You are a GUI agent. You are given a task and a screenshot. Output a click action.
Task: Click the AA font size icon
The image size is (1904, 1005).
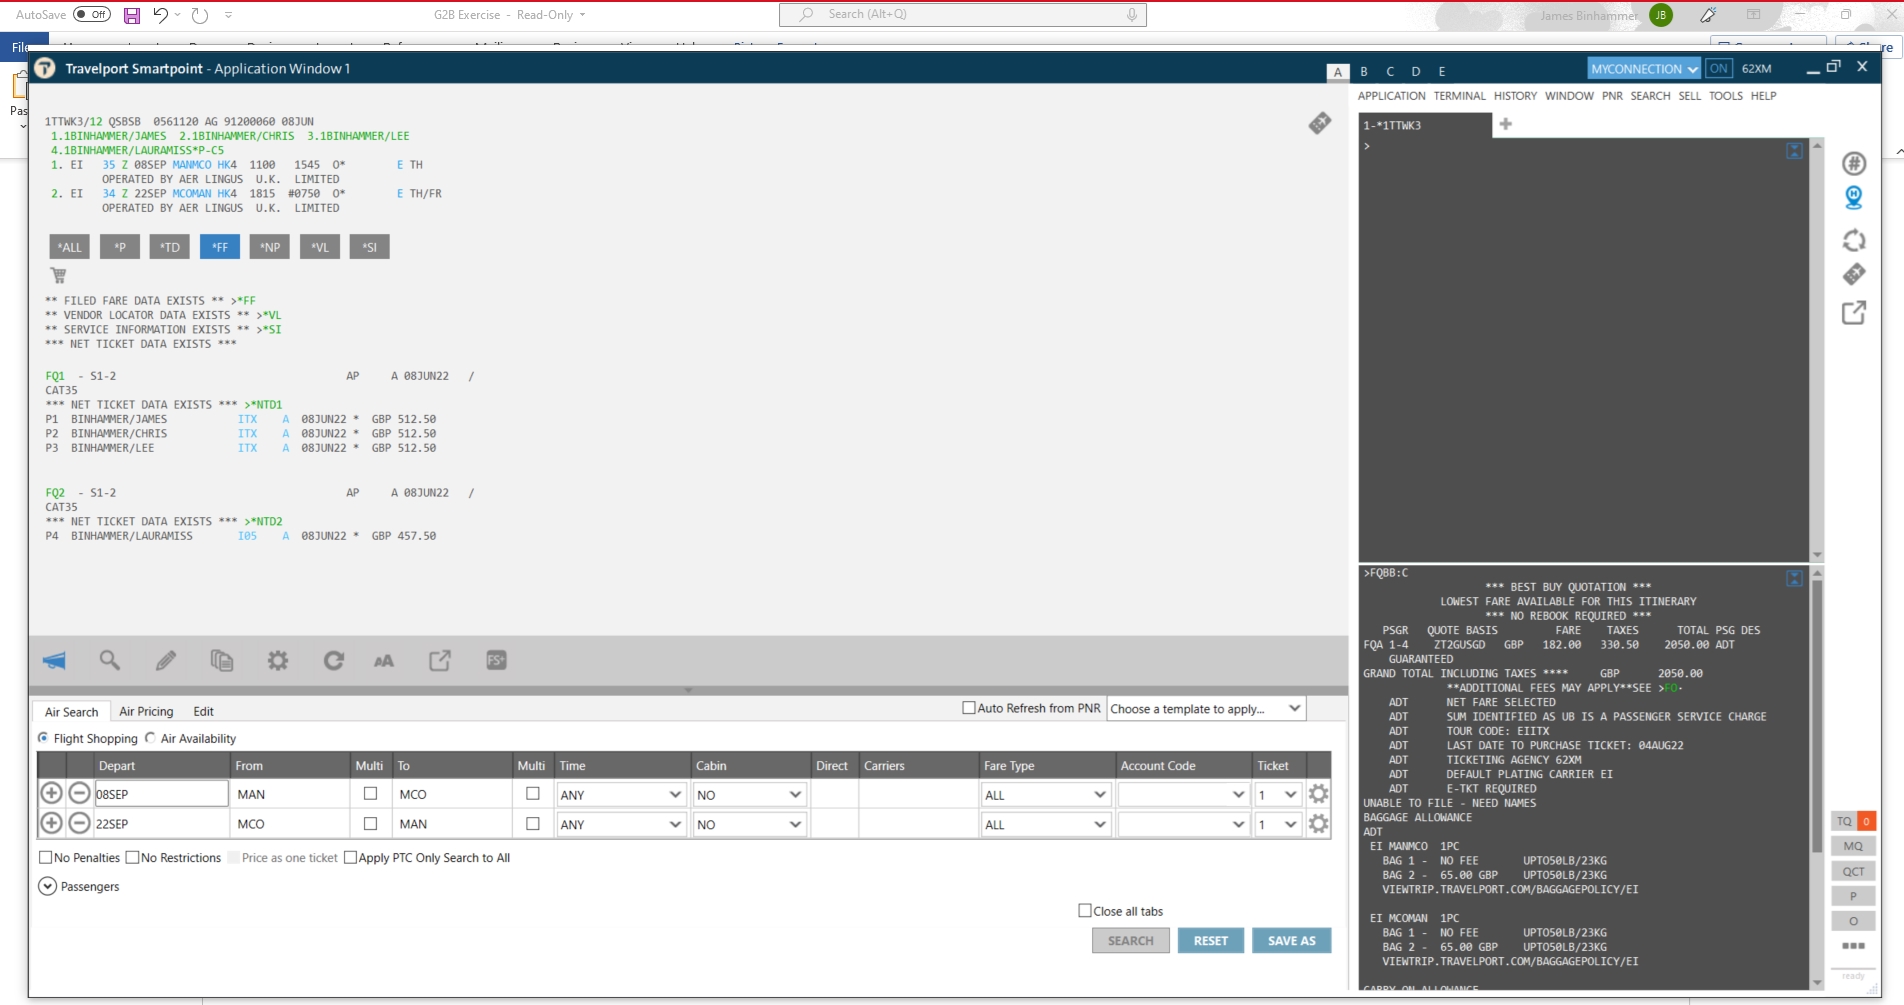coord(384,661)
